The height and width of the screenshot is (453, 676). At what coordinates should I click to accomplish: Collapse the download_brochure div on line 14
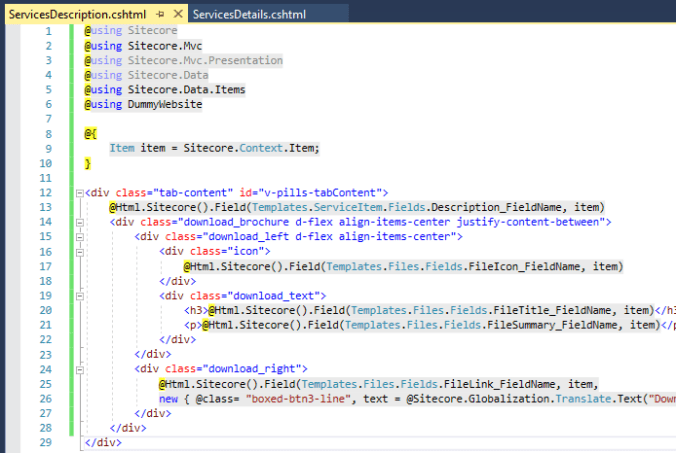pyautogui.click(x=104, y=222)
